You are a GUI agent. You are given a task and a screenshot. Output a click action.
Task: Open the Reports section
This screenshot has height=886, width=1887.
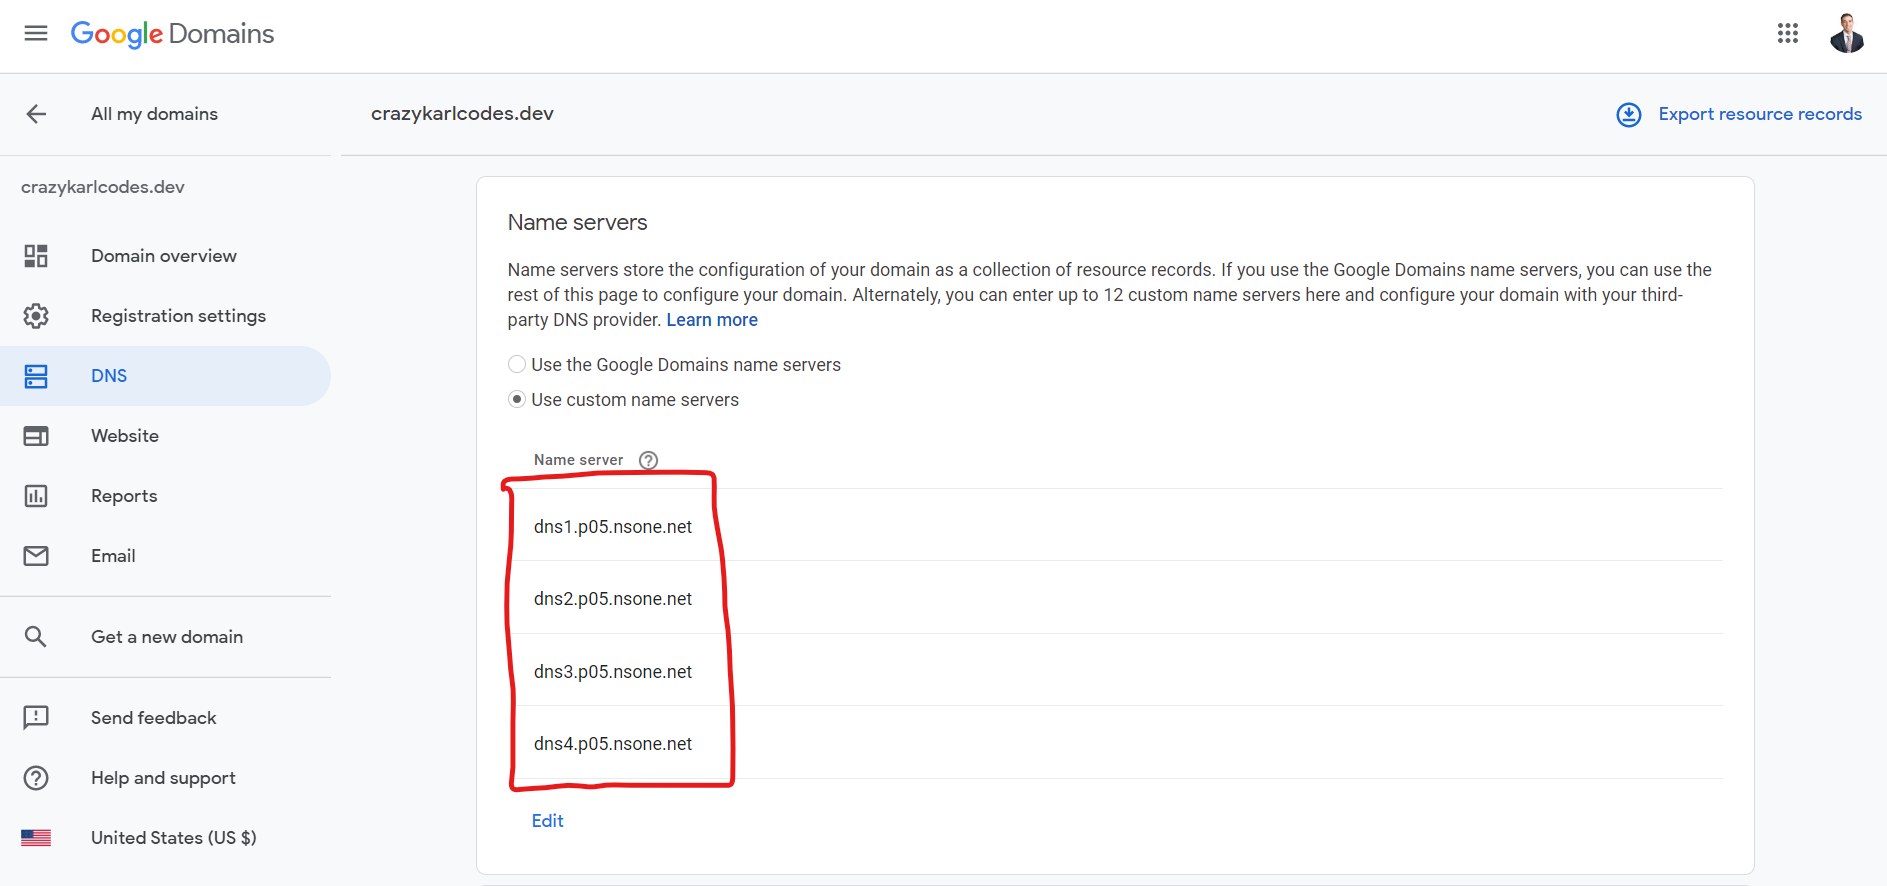click(124, 496)
